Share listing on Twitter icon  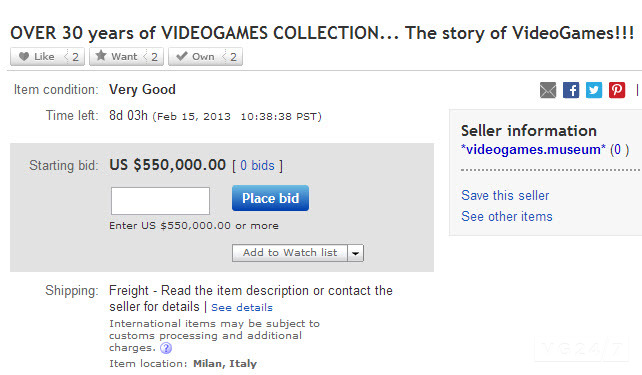coord(594,90)
